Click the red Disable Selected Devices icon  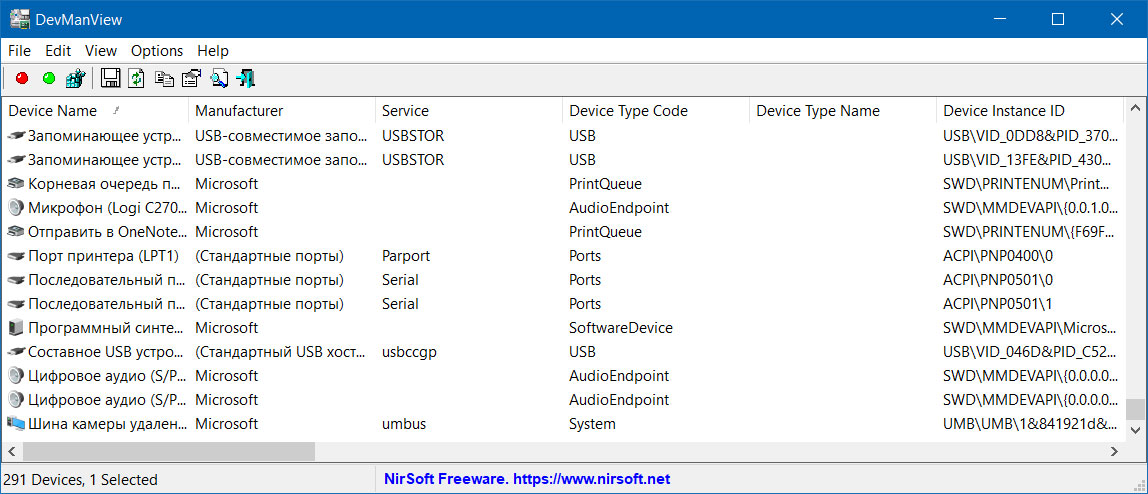[x=22, y=78]
